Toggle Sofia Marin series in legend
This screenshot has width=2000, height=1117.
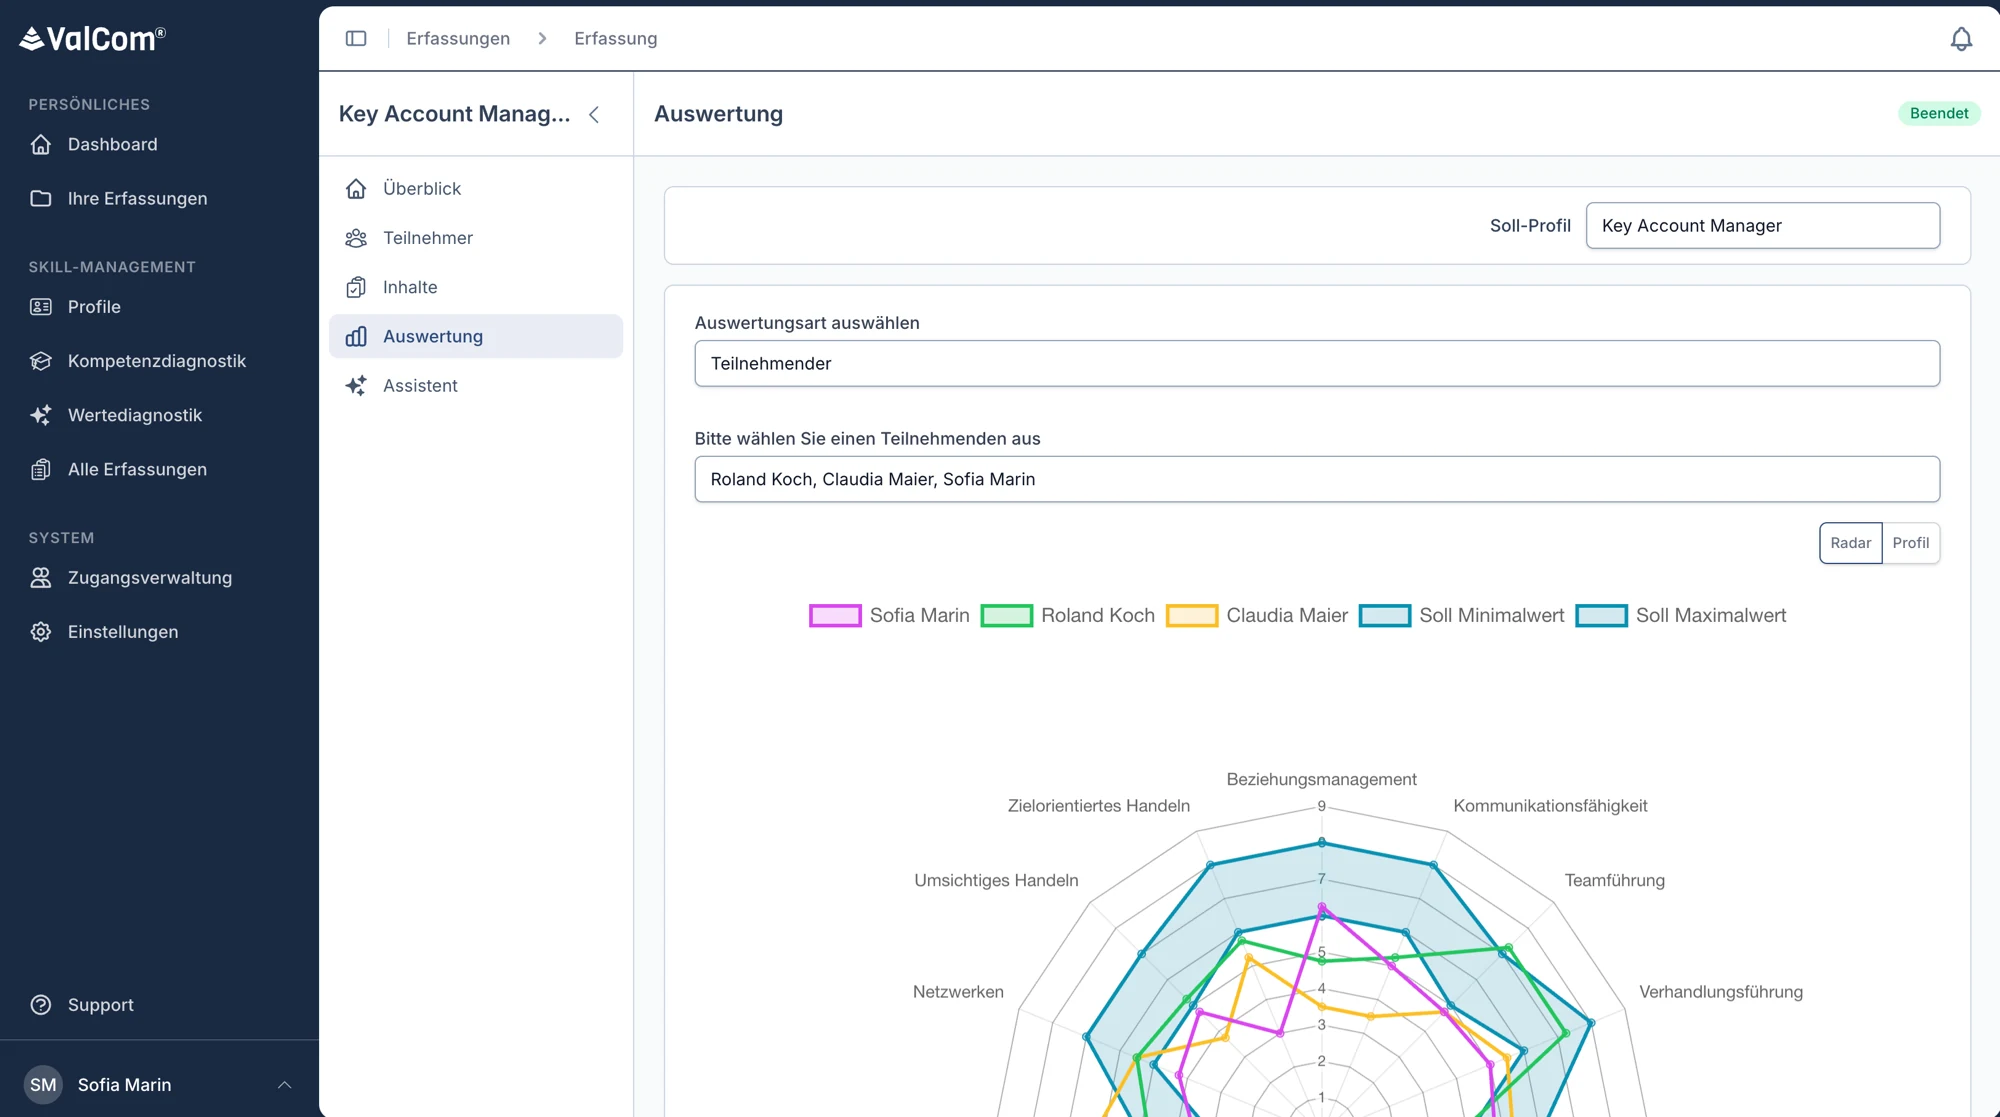click(x=889, y=616)
